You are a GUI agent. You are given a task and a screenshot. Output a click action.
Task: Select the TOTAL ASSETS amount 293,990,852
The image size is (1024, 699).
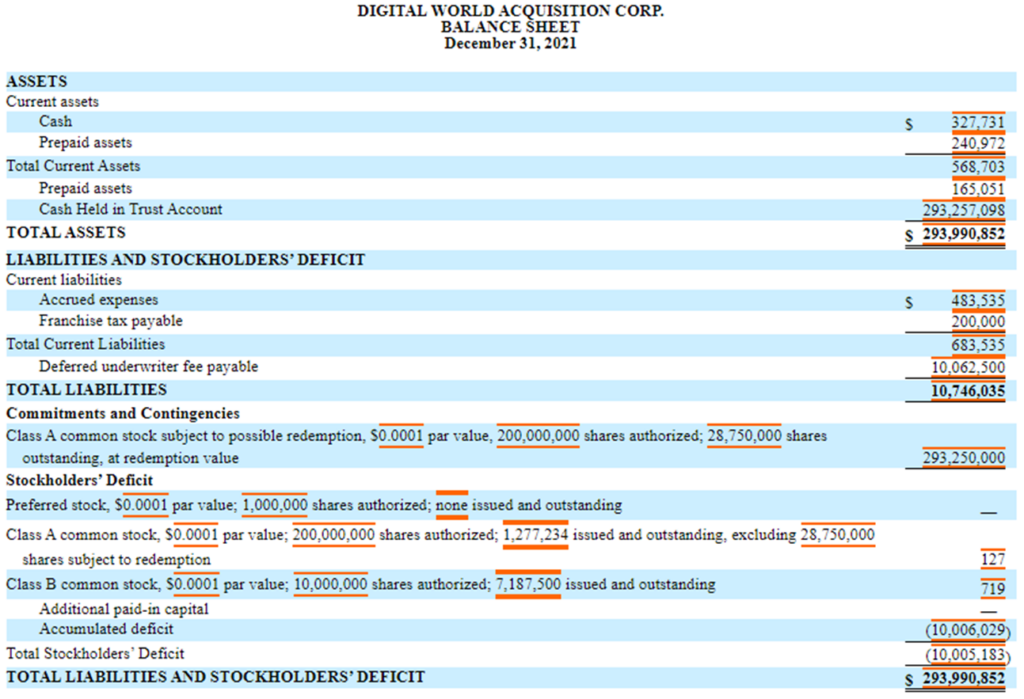963,233
